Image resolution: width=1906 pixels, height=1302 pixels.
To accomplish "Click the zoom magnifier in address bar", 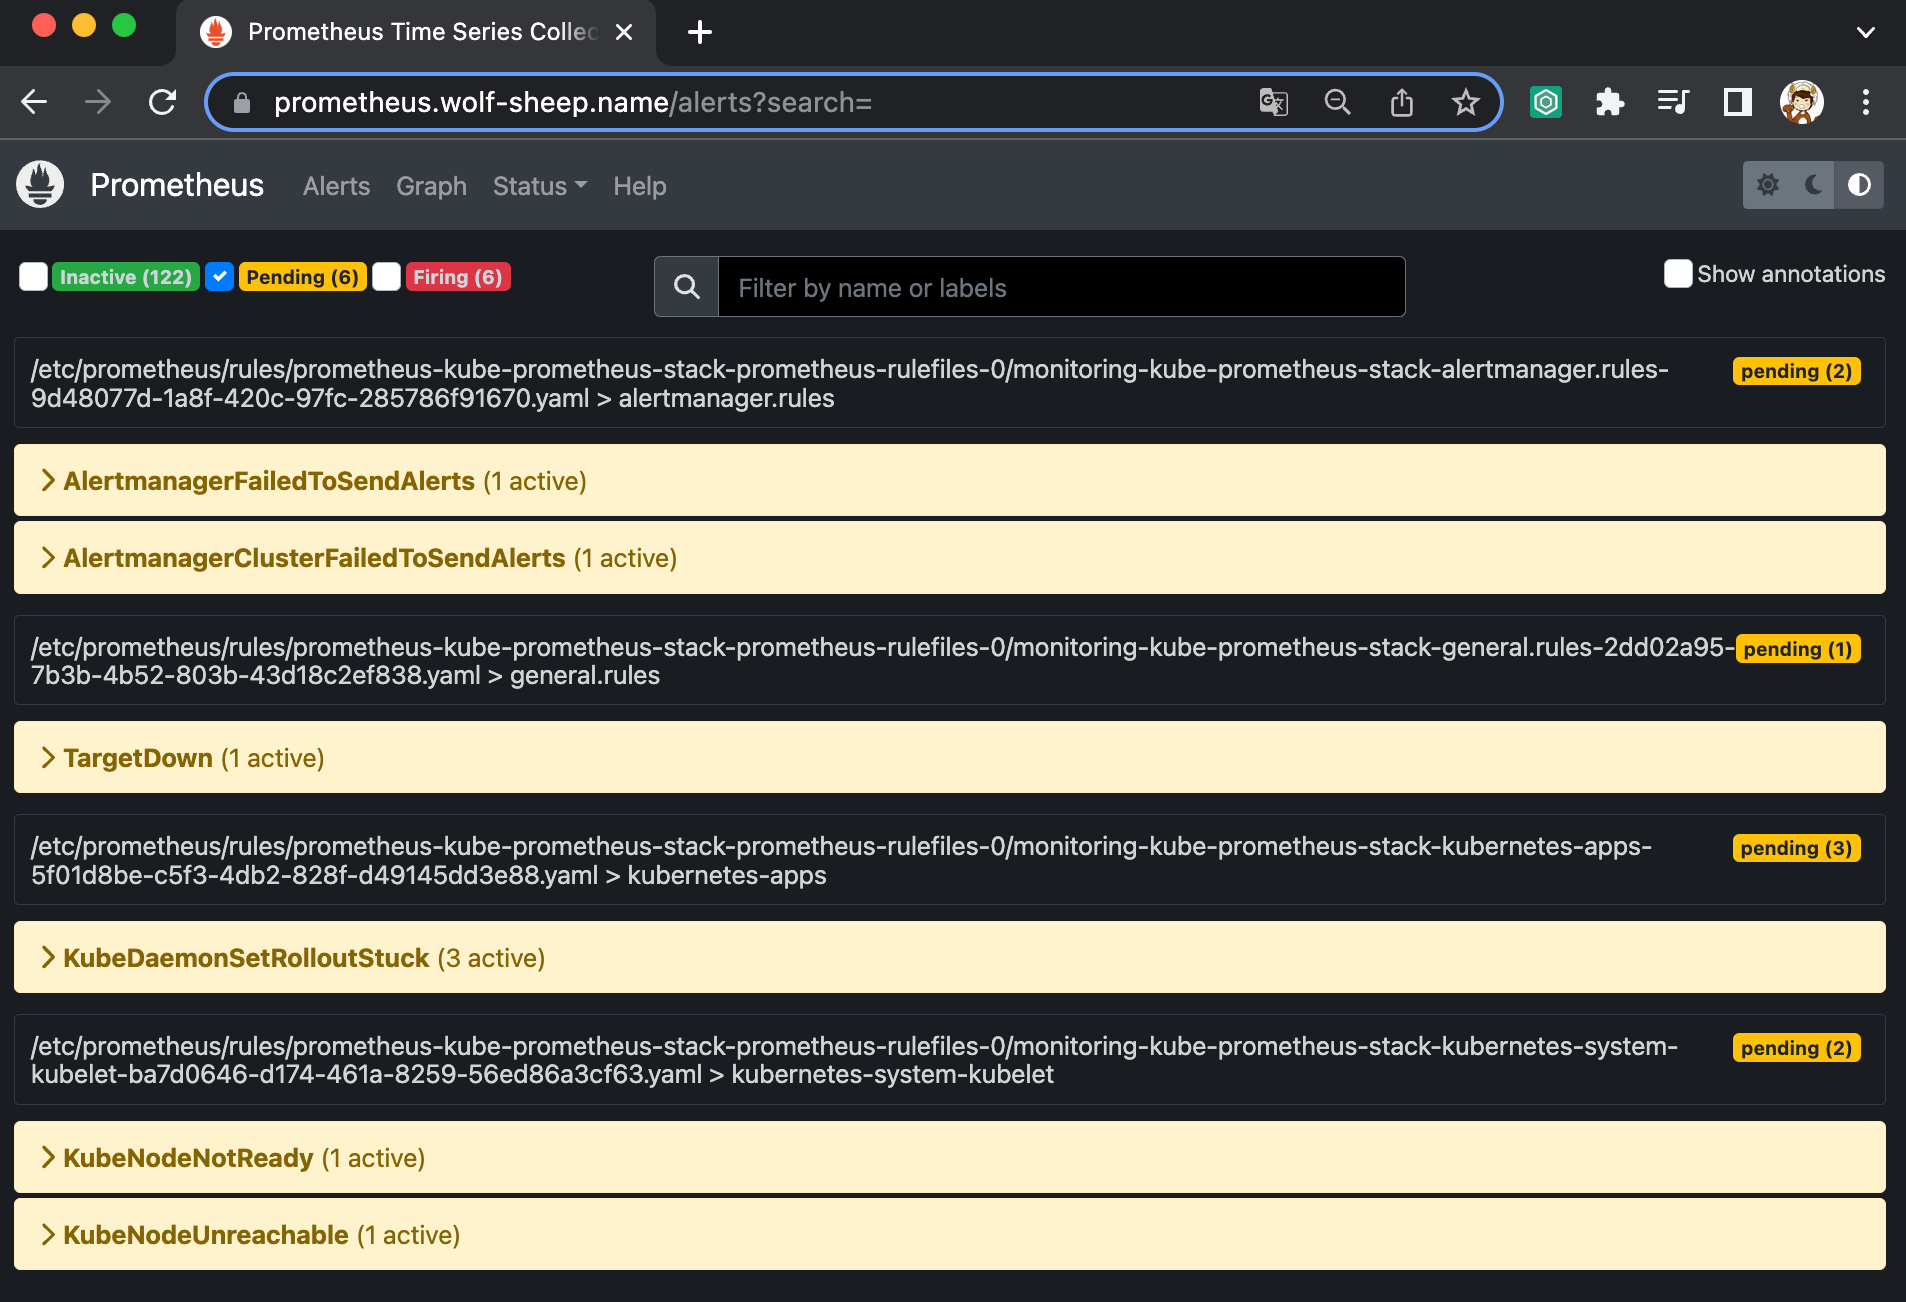I will 1337,102.
